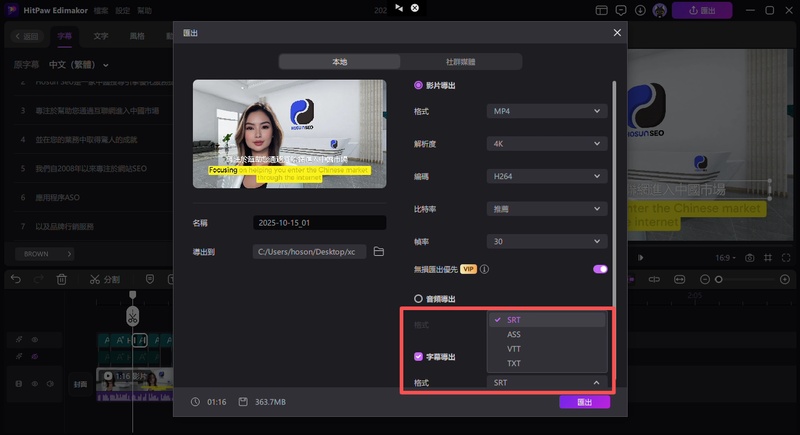Click the delete trash icon in timeline toolbar

[x=62, y=279]
